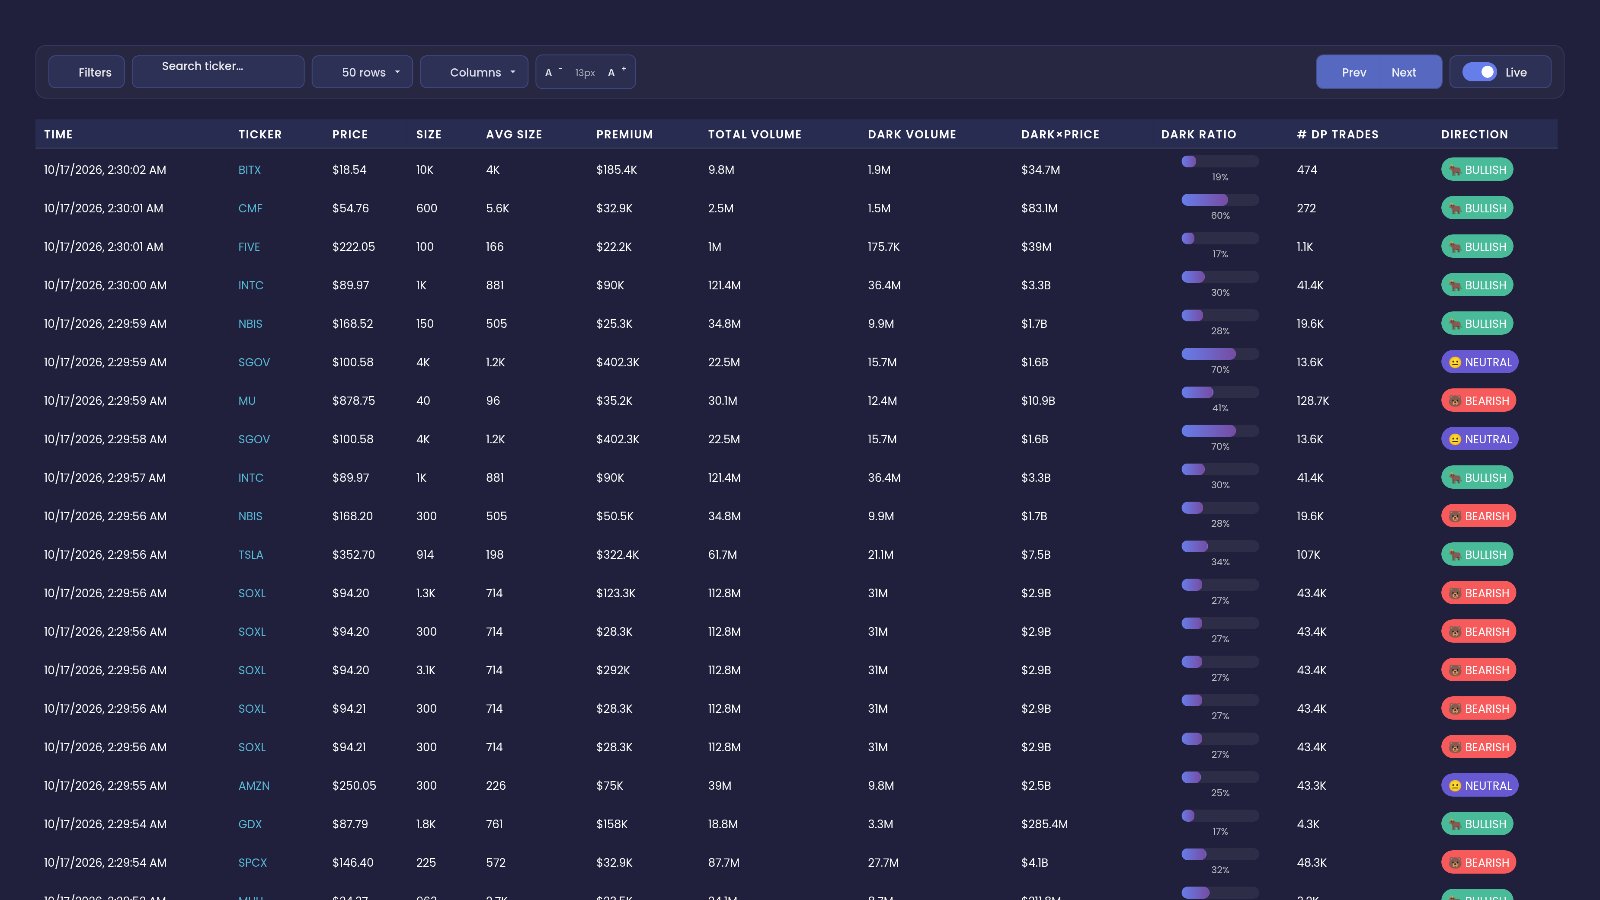
Task: Sort by the DARK RATIO column header
Action: pos(1199,134)
